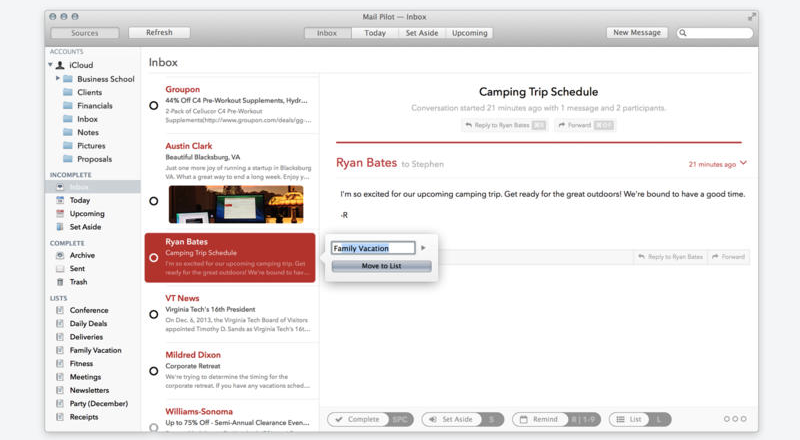Viewport: 800px width, 440px height.
Task: Click the search magnifier icon
Action: [x=683, y=33]
